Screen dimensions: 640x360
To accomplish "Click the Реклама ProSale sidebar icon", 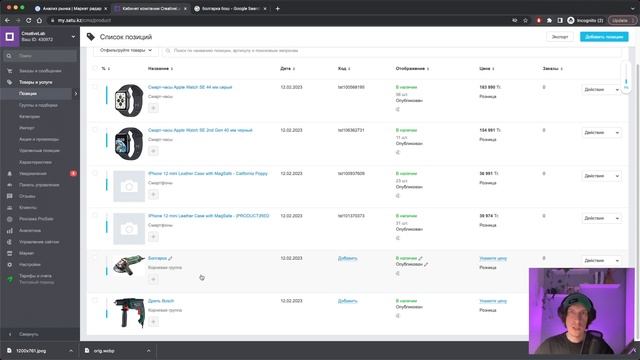I will 9,219.
